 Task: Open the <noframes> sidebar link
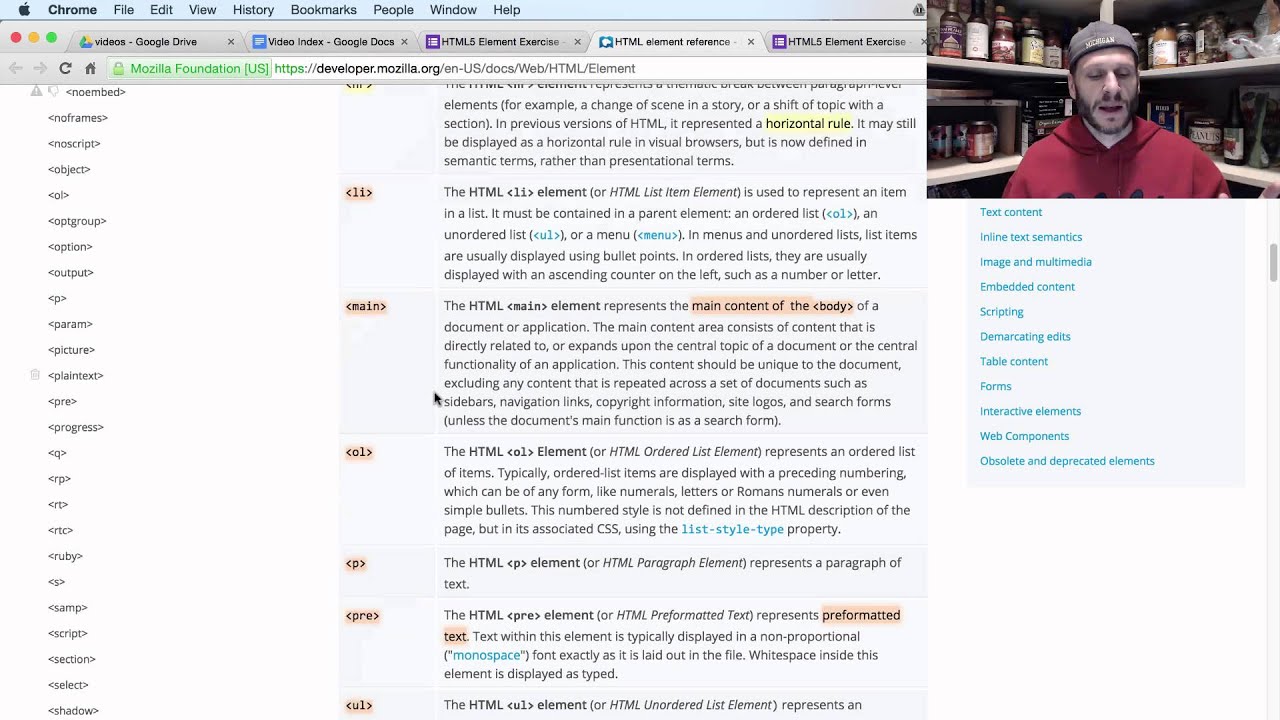(x=78, y=118)
